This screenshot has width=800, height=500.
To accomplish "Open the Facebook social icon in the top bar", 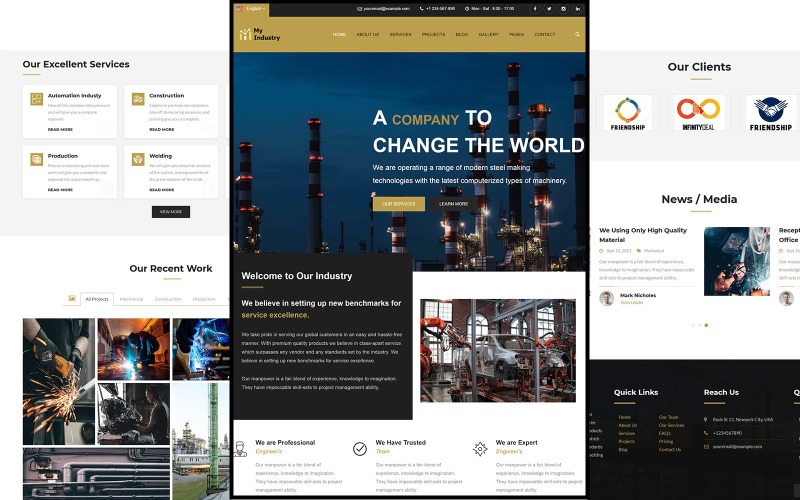I will click(535, 9).
